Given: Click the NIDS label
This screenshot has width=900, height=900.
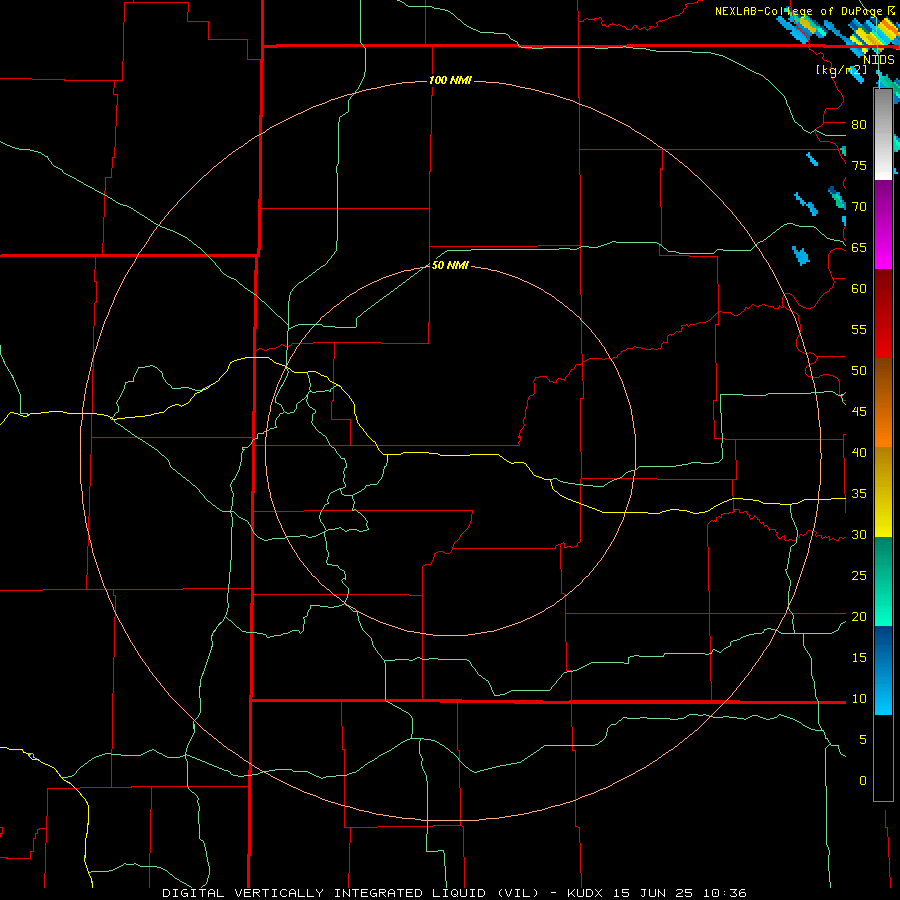Looking at the screenshot, I should pyautogui.click(x=879, y=59).
